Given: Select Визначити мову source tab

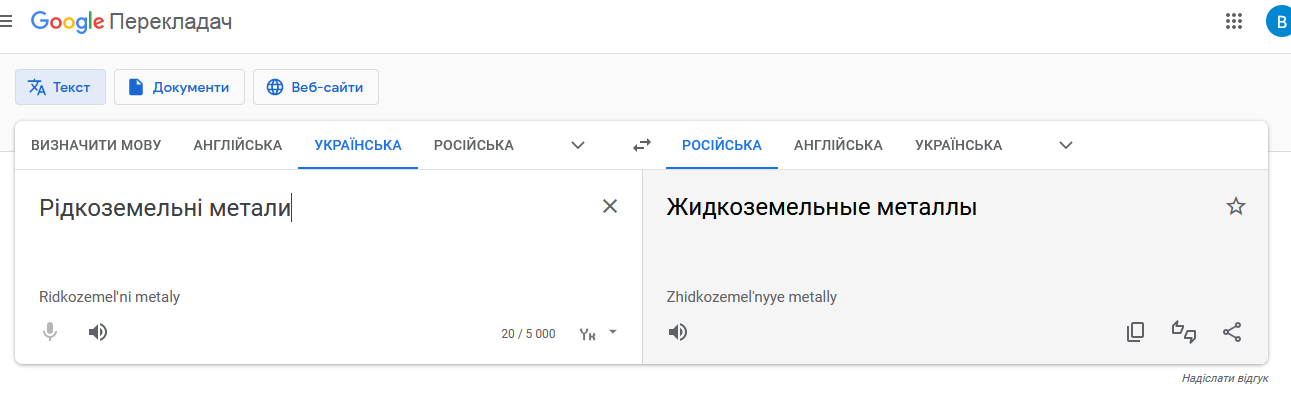Looking at the screenshot, I should (x=96, y=145).
